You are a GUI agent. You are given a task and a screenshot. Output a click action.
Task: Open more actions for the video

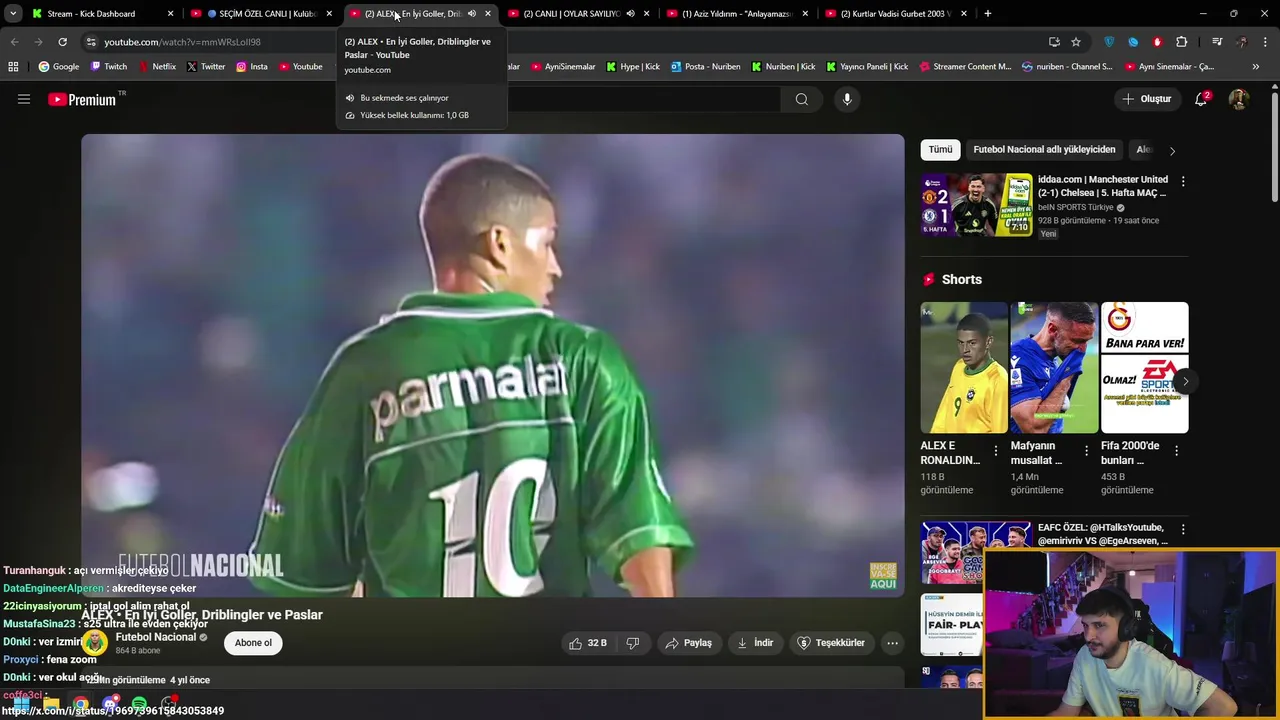point(892,643)
